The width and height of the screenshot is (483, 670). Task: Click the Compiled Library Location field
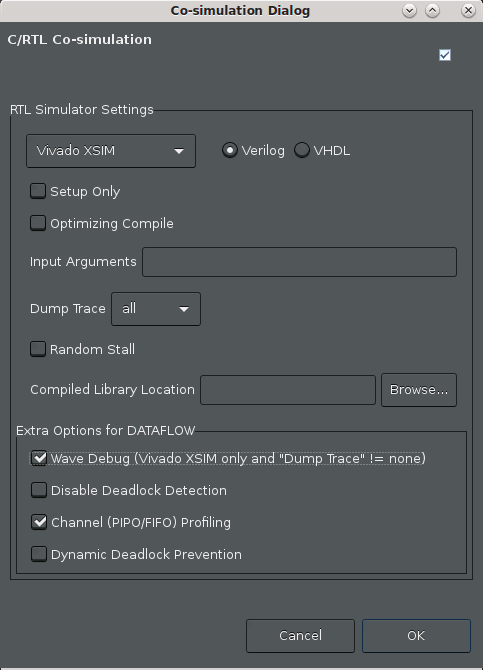(288, 390)
